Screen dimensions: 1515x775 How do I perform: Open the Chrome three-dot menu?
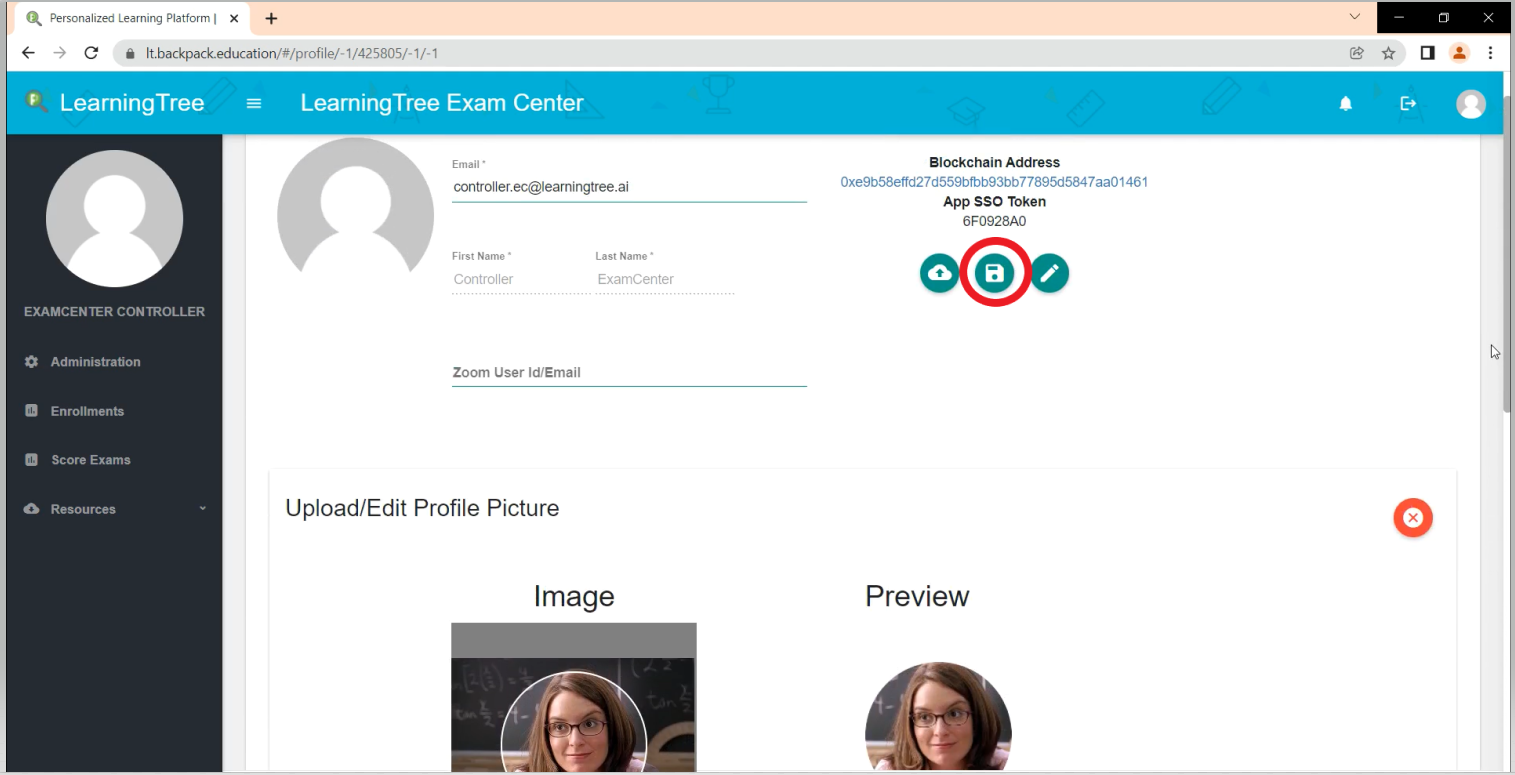1490,53
